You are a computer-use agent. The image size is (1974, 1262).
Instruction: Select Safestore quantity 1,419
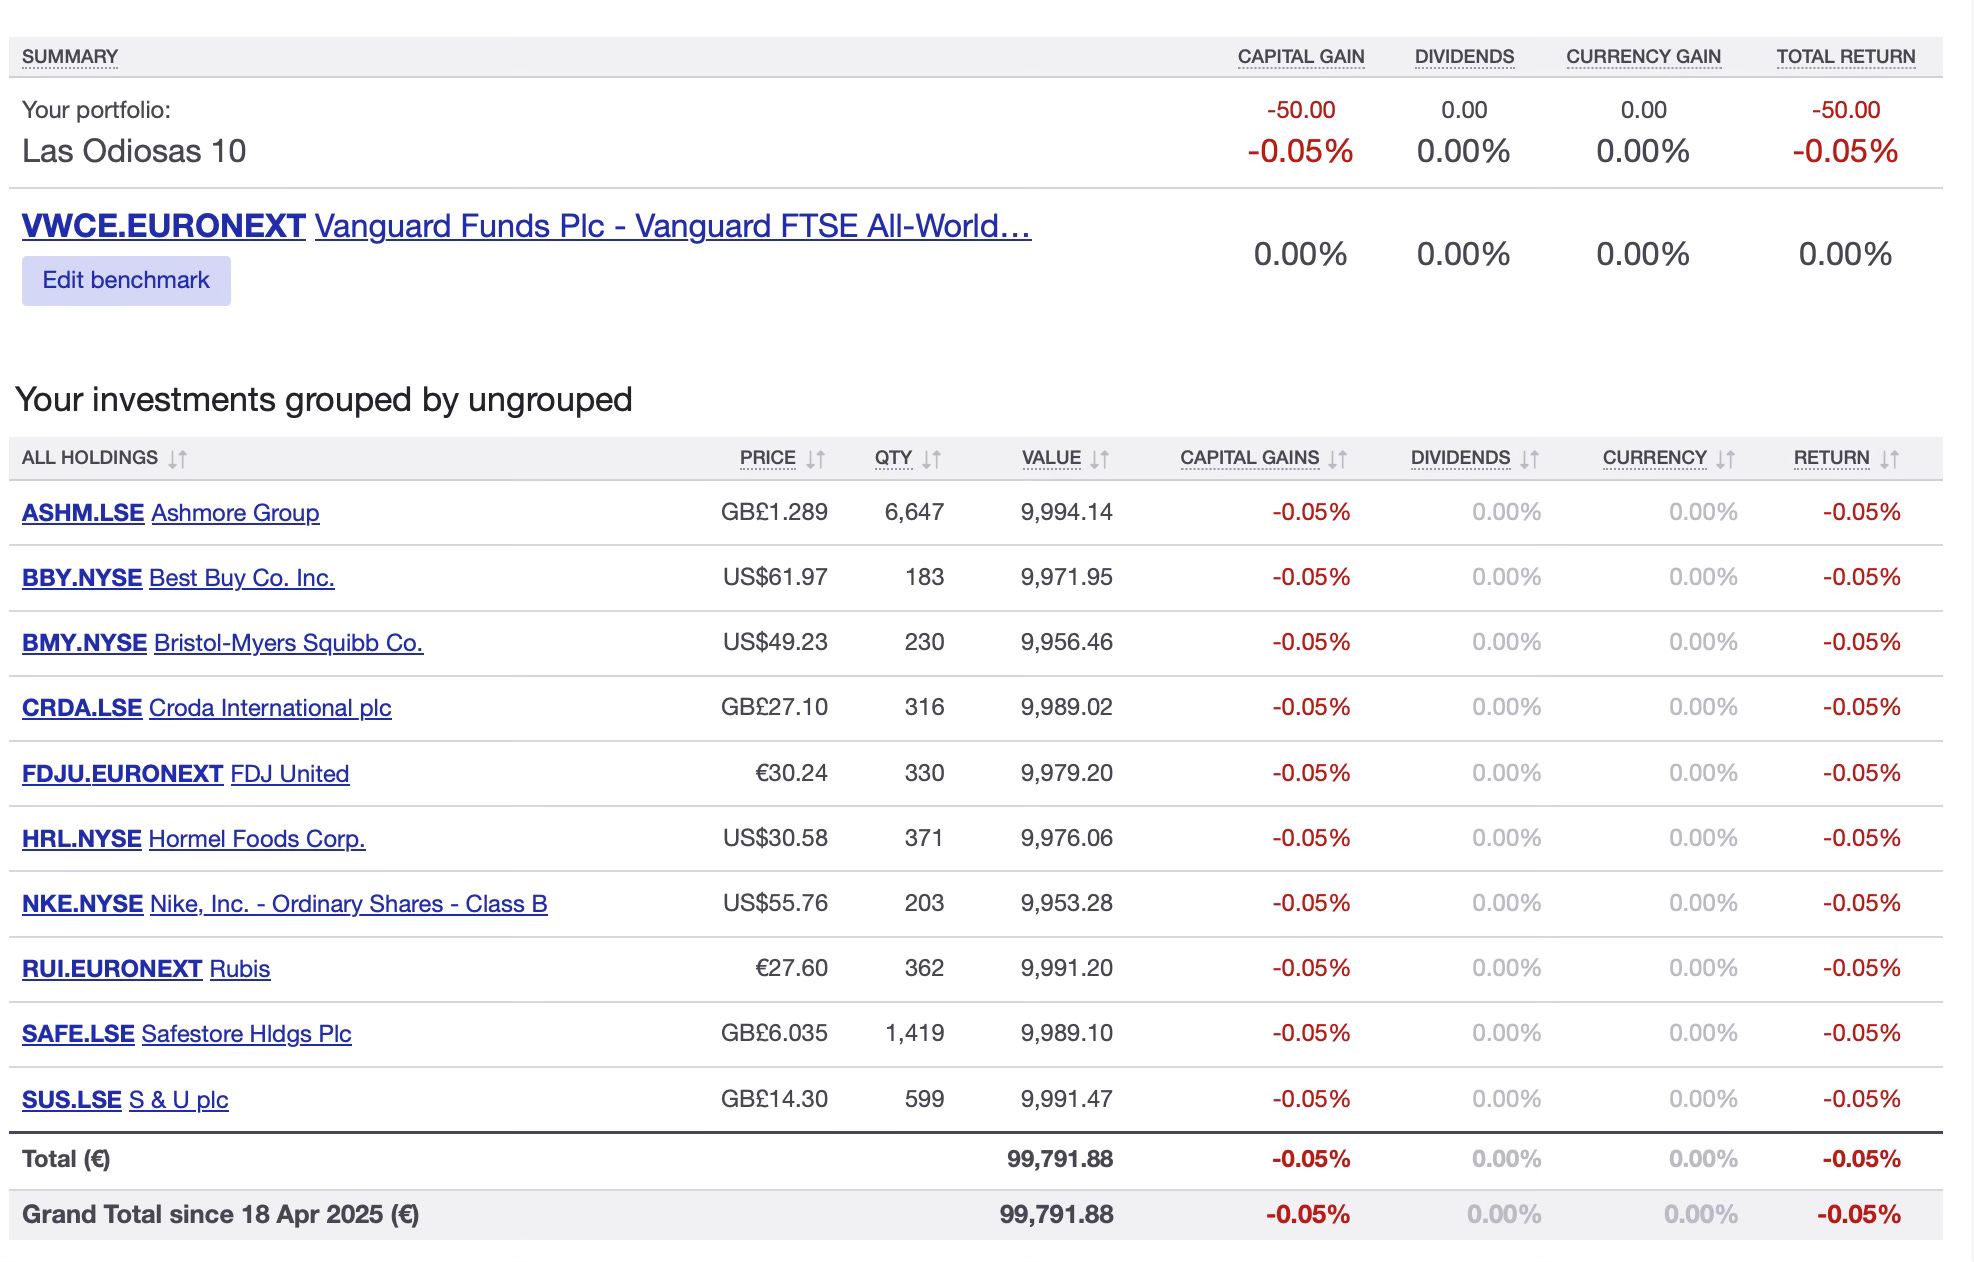(x=914, y=1033)
